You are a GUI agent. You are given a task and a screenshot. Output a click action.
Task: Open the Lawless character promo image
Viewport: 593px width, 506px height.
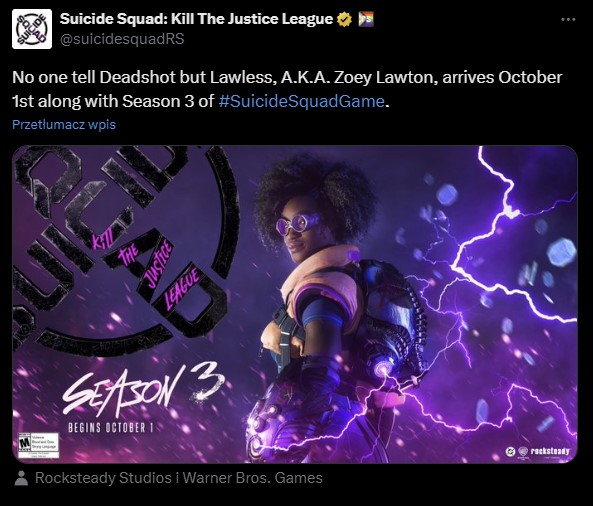pyautogui.click(x=295, y=304)
